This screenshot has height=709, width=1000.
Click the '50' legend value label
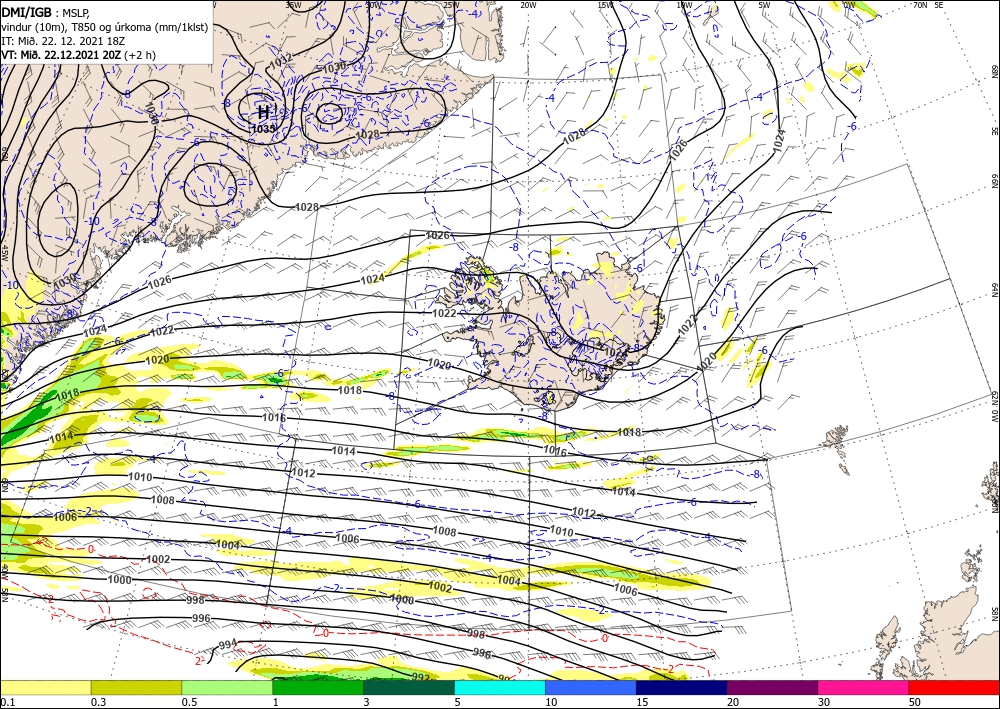point(915,702)
